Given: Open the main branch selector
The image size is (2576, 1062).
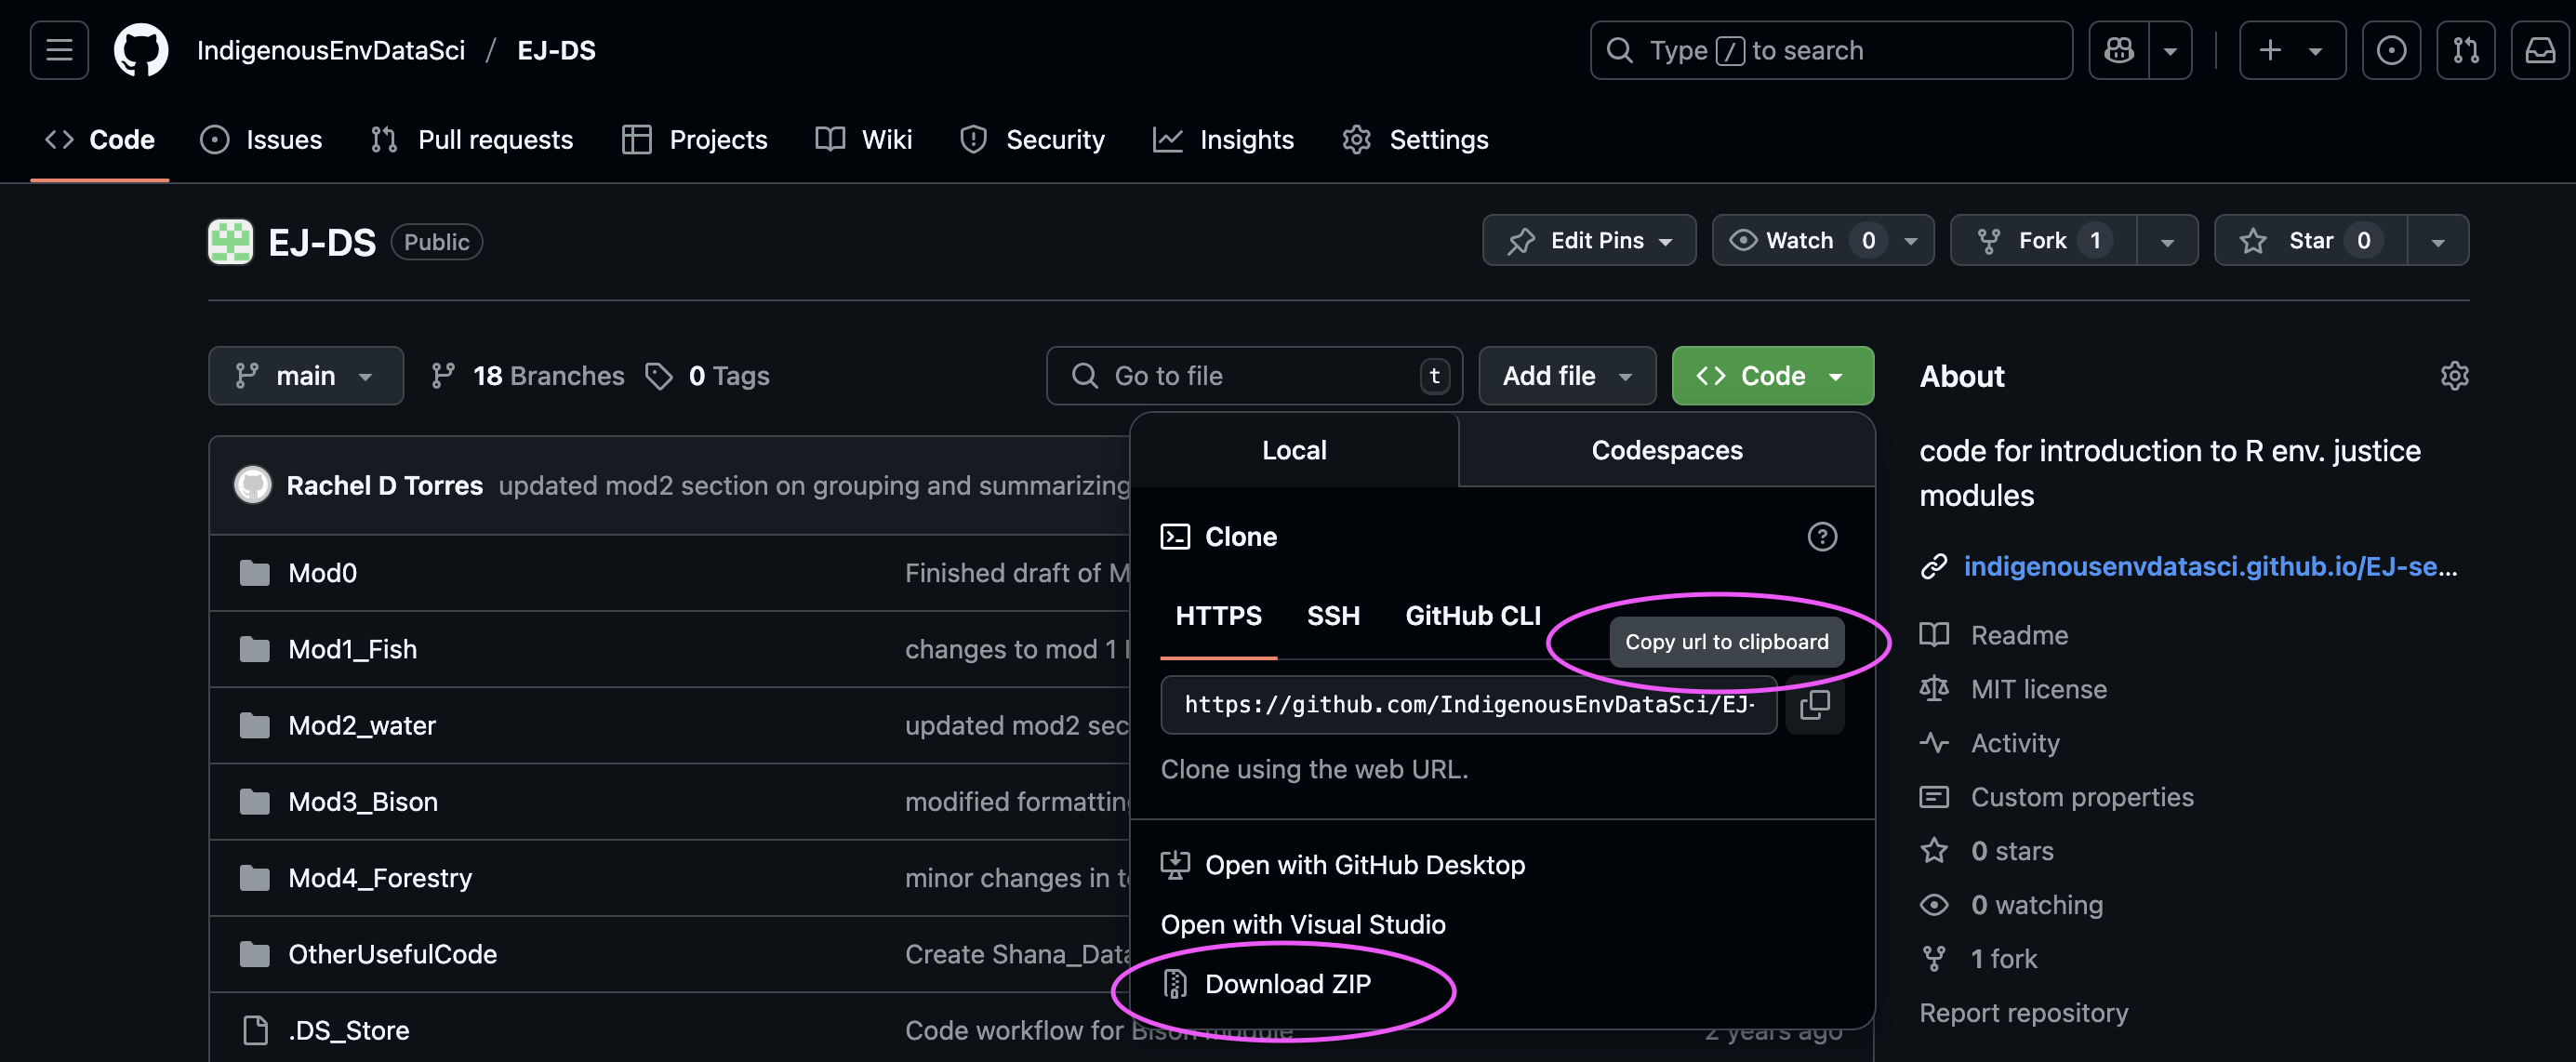Looking at the screenshot, I should click(x=306, y=375).
